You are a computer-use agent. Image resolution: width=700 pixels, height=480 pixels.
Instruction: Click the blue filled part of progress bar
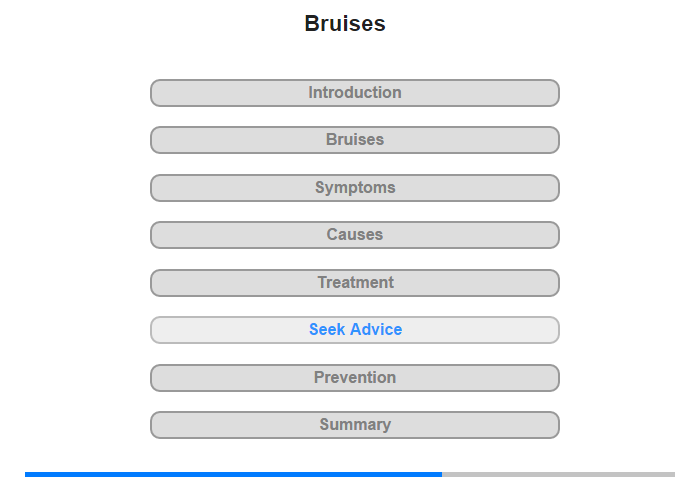pos(233,474)
